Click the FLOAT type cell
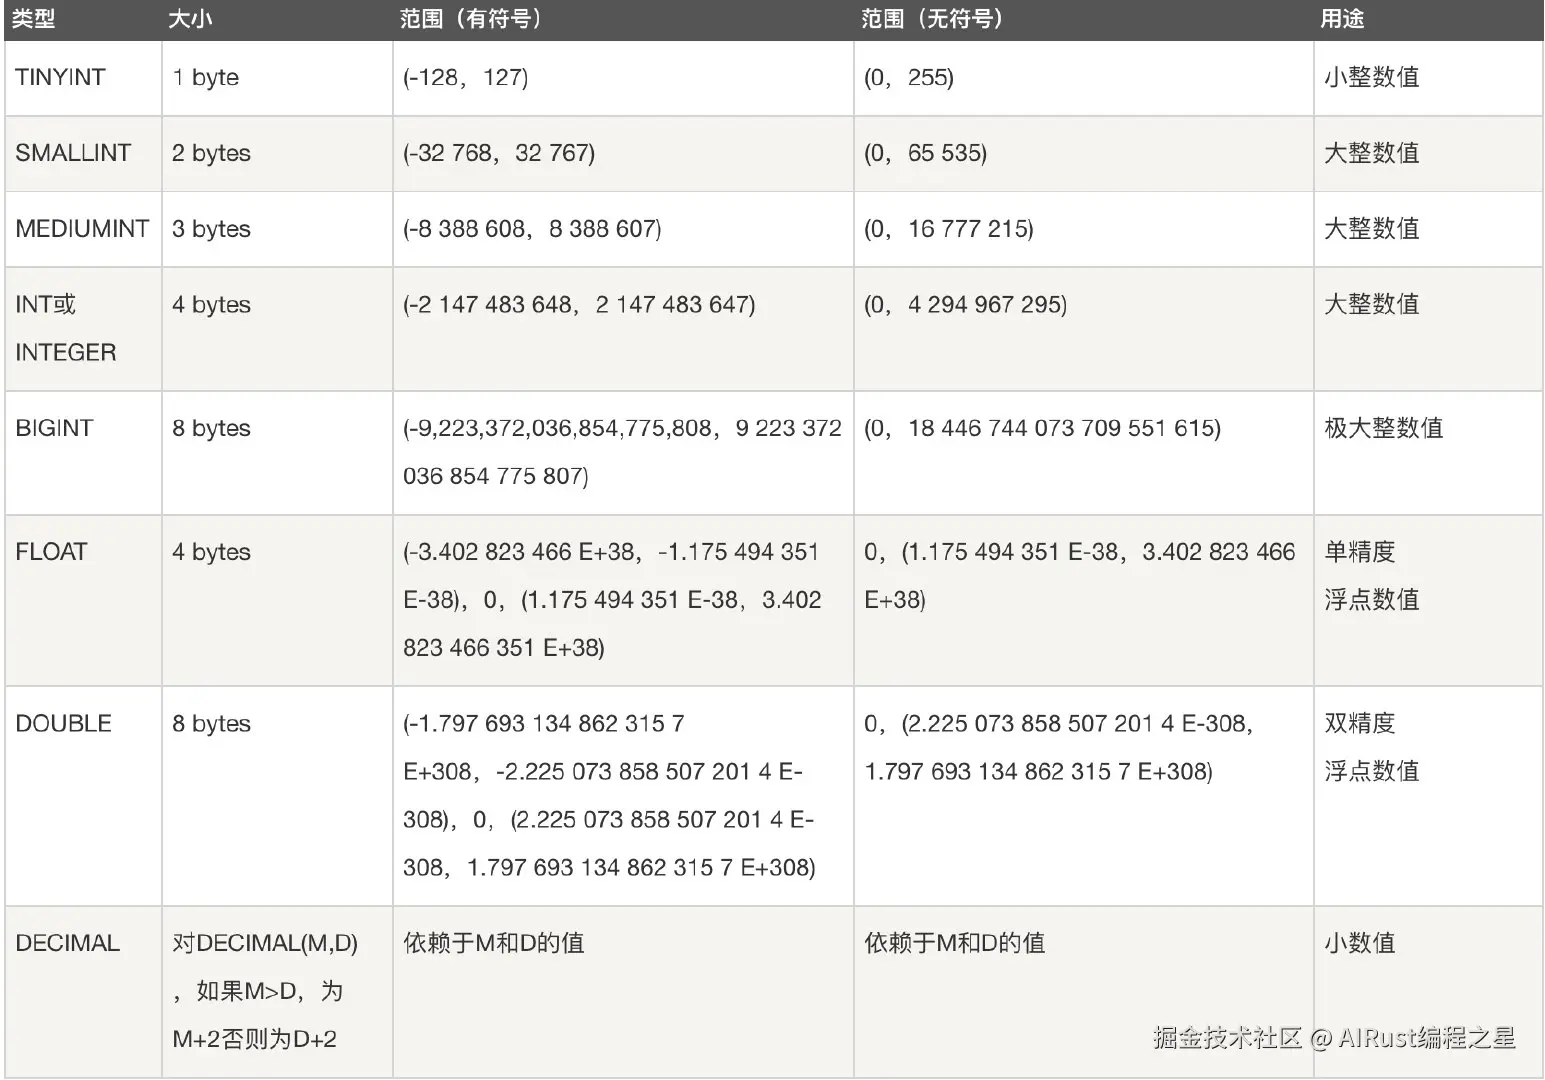This screenshot has height=1080, width=1545. [x=83, y=600]
